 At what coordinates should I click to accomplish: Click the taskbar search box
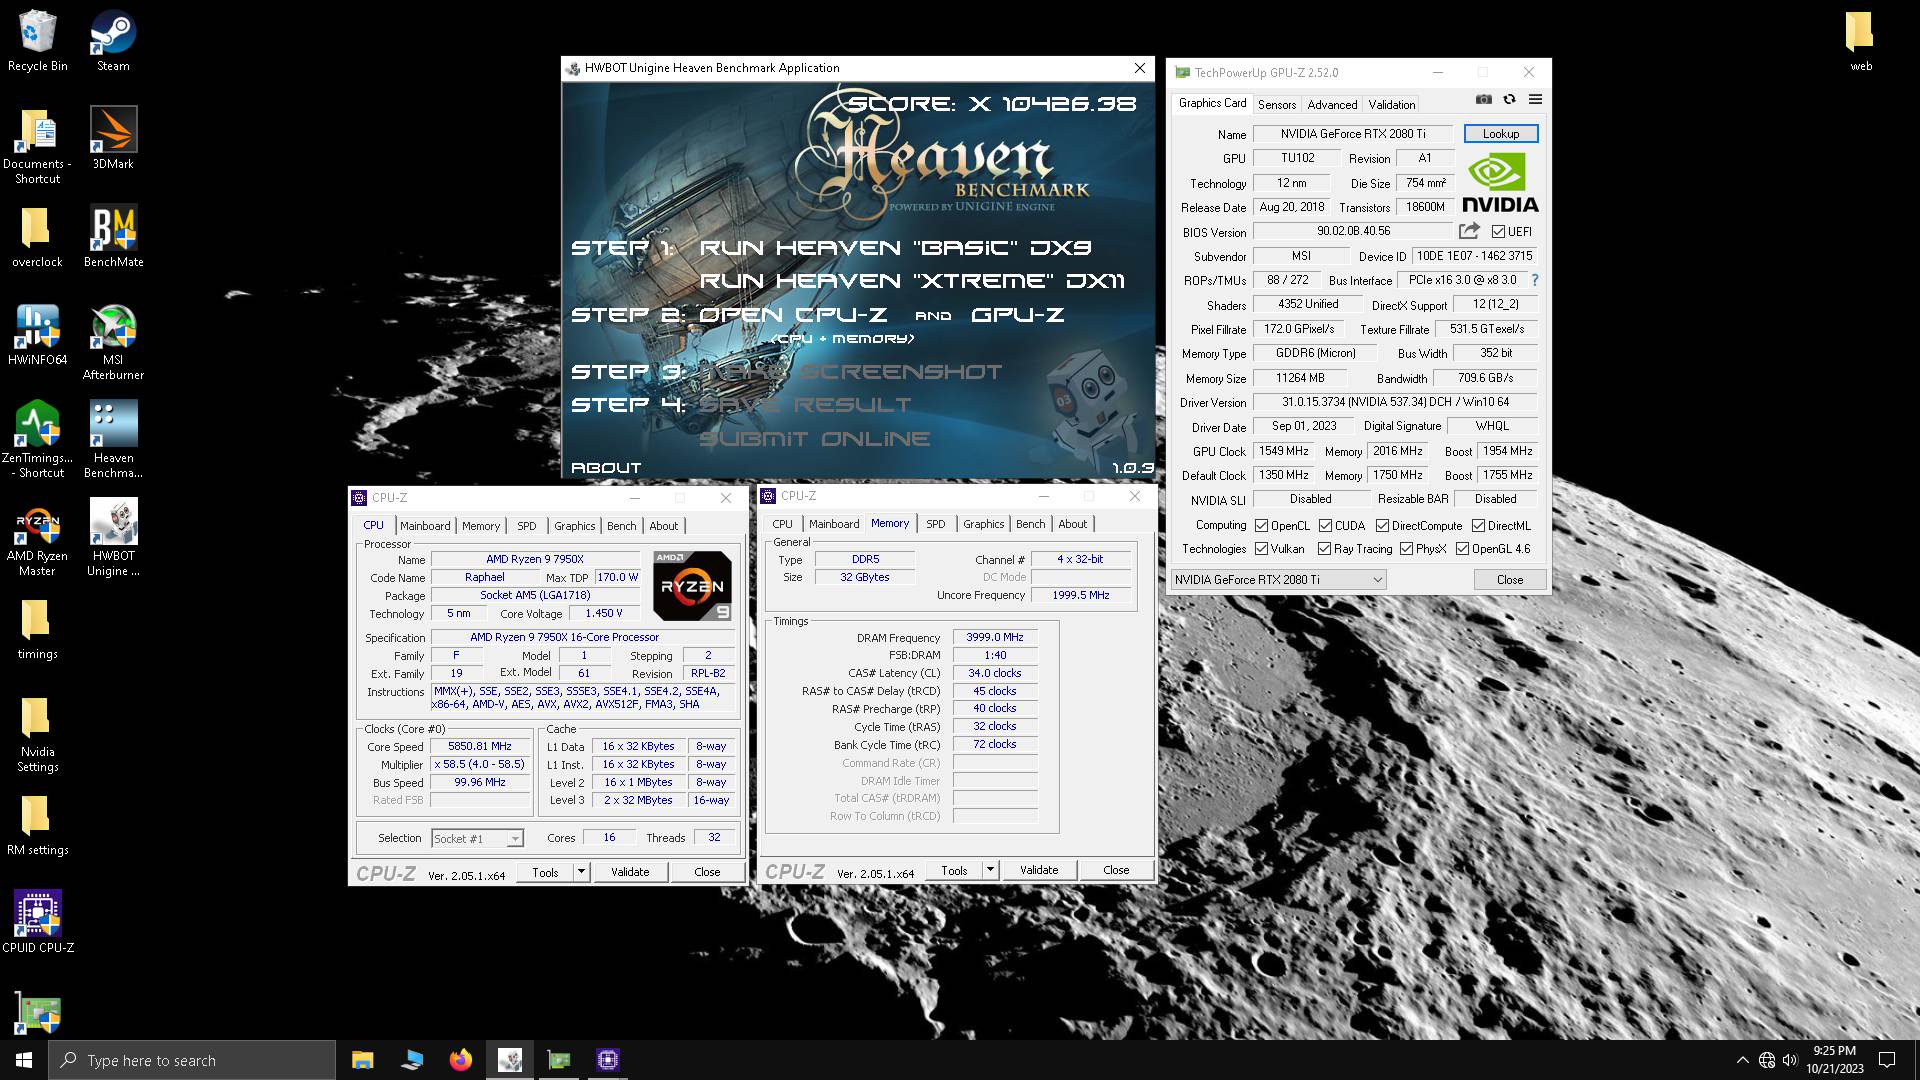pyautogui.click(x=192, y=1060)
